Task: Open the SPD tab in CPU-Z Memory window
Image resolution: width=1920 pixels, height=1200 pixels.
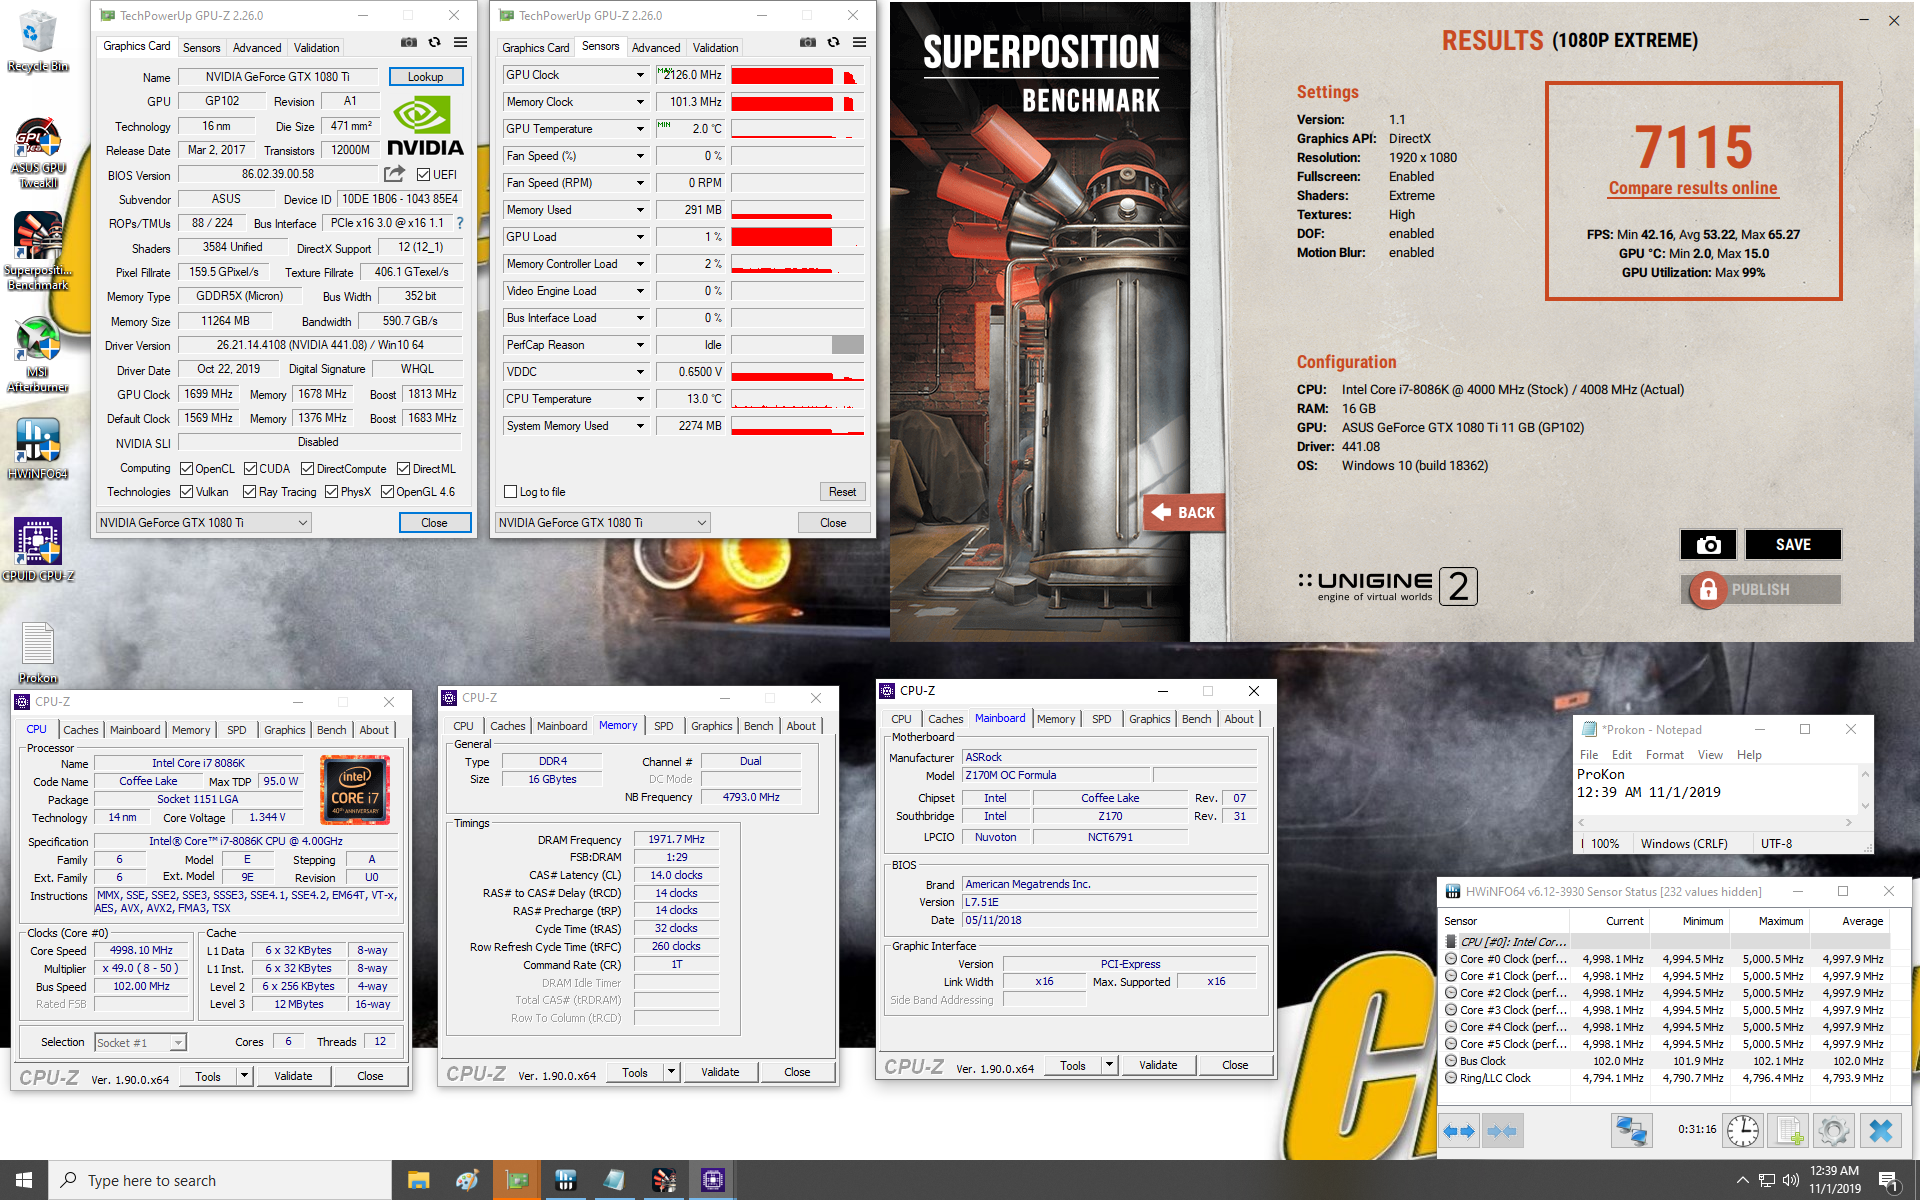Action: 664,726
